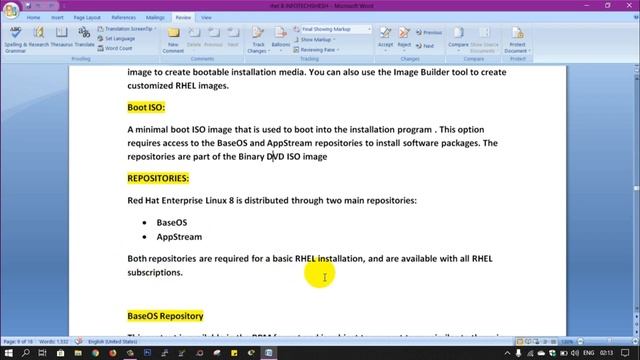
Task: Click the proofing errors status icon
Action: click(78, 341)
